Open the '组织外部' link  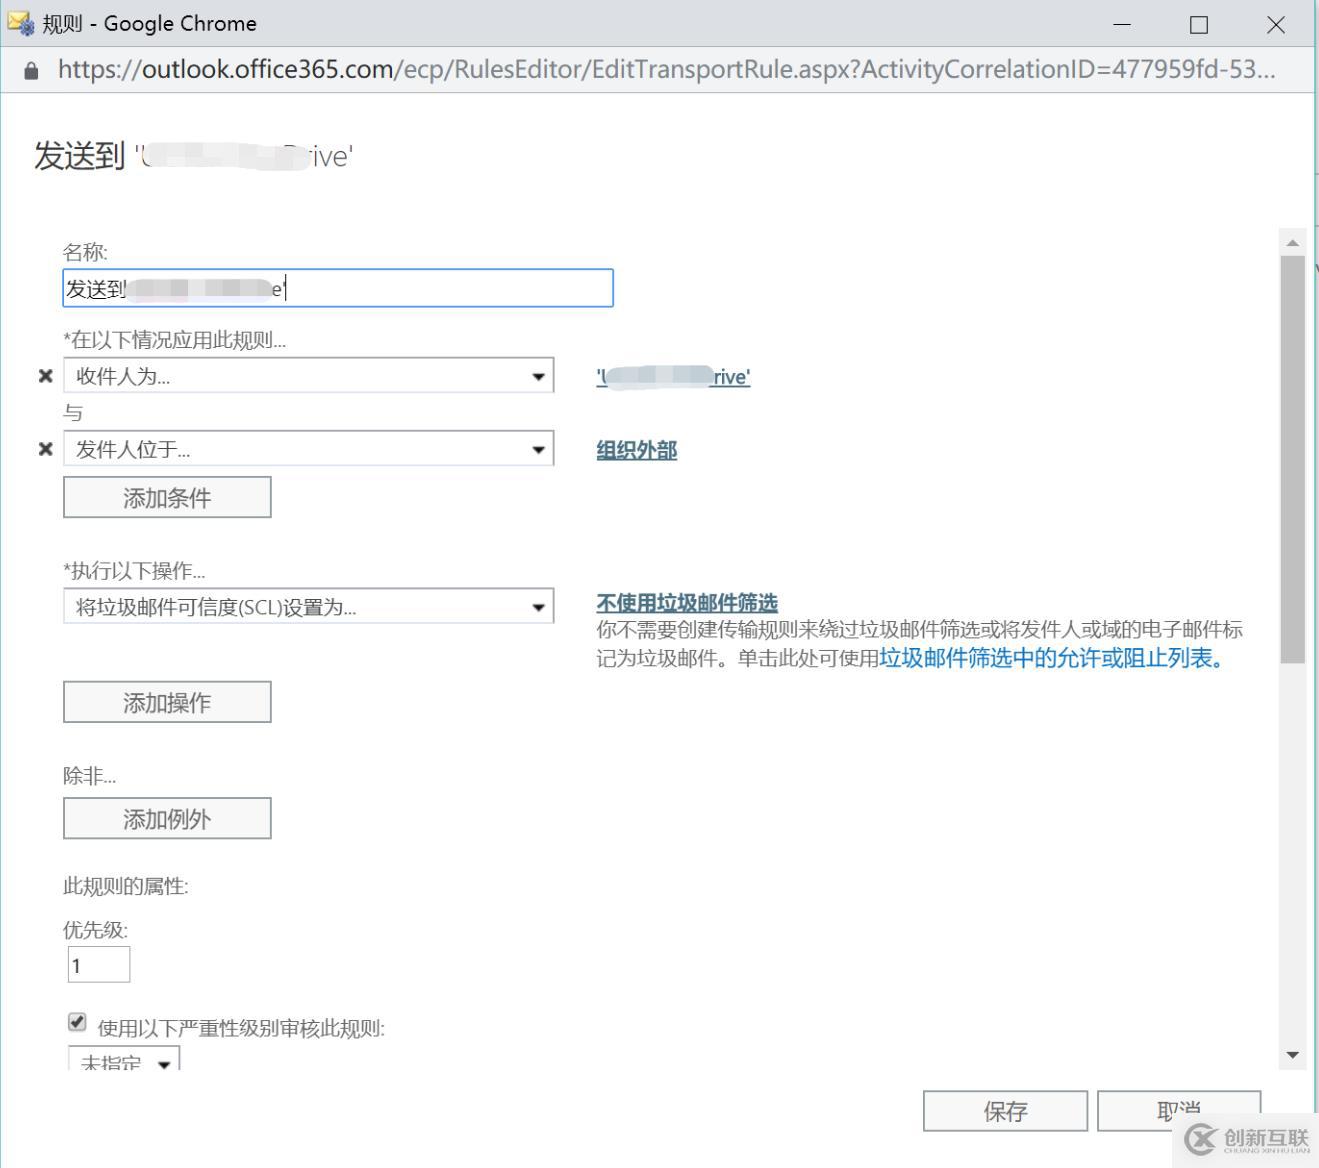pyautogui.click(x=637, y=450)
